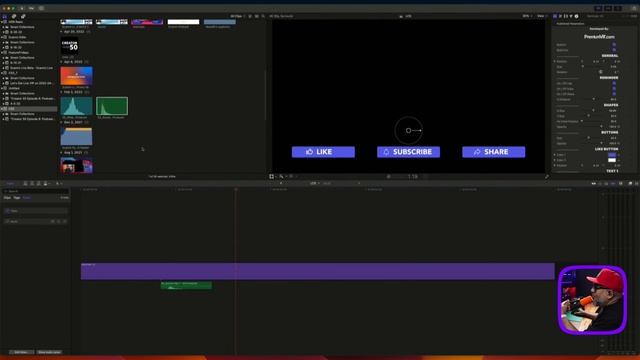
Task: Click the Edit Roles button
Action: pyautogui.click(x=21, y=352)
